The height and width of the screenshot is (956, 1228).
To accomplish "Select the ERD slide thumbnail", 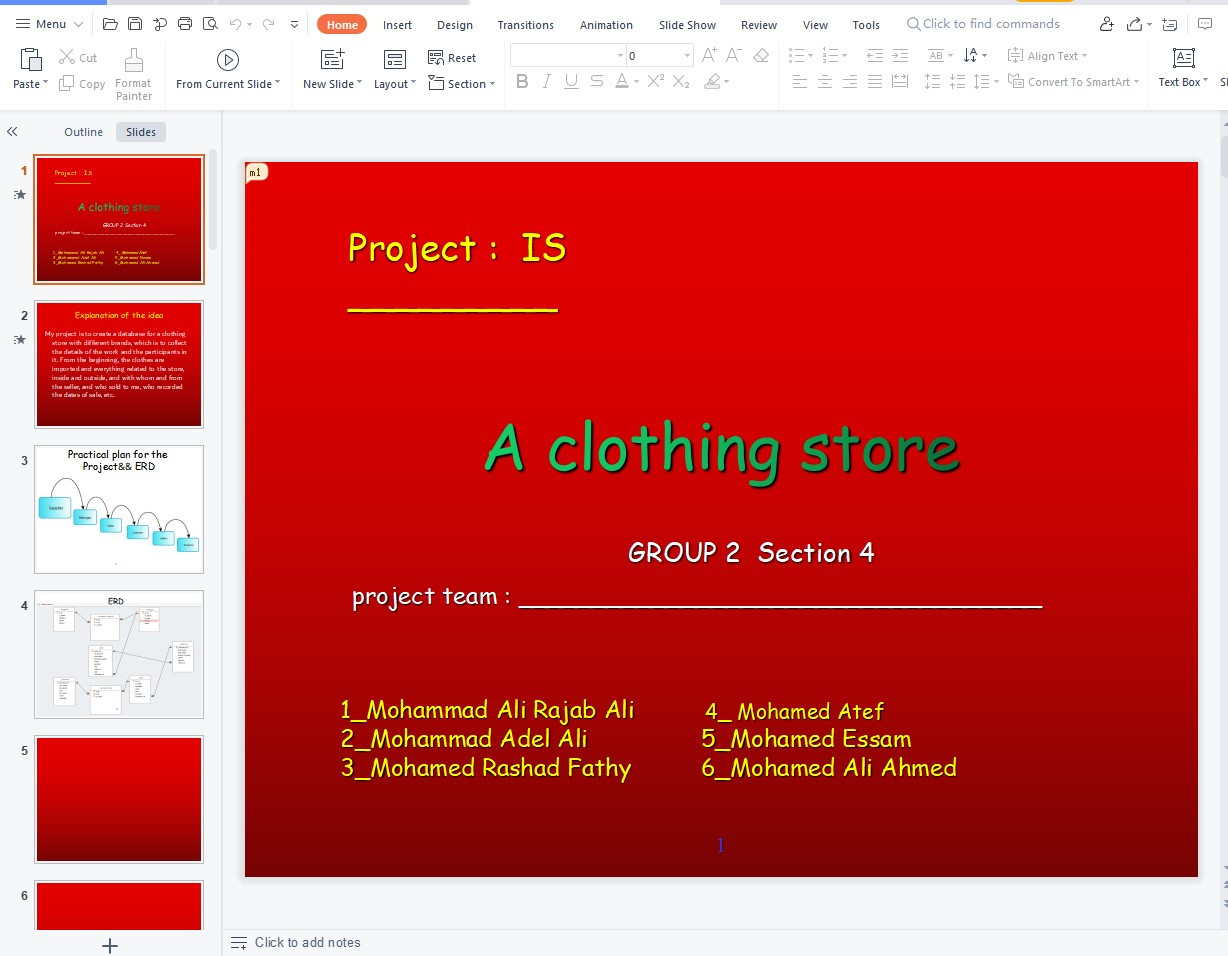I will 118,654.
